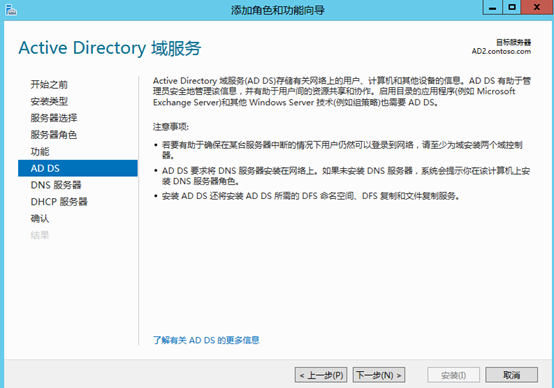Maximize the wizard window
Viewport: 554px width, 388px height.
[512, 7]
